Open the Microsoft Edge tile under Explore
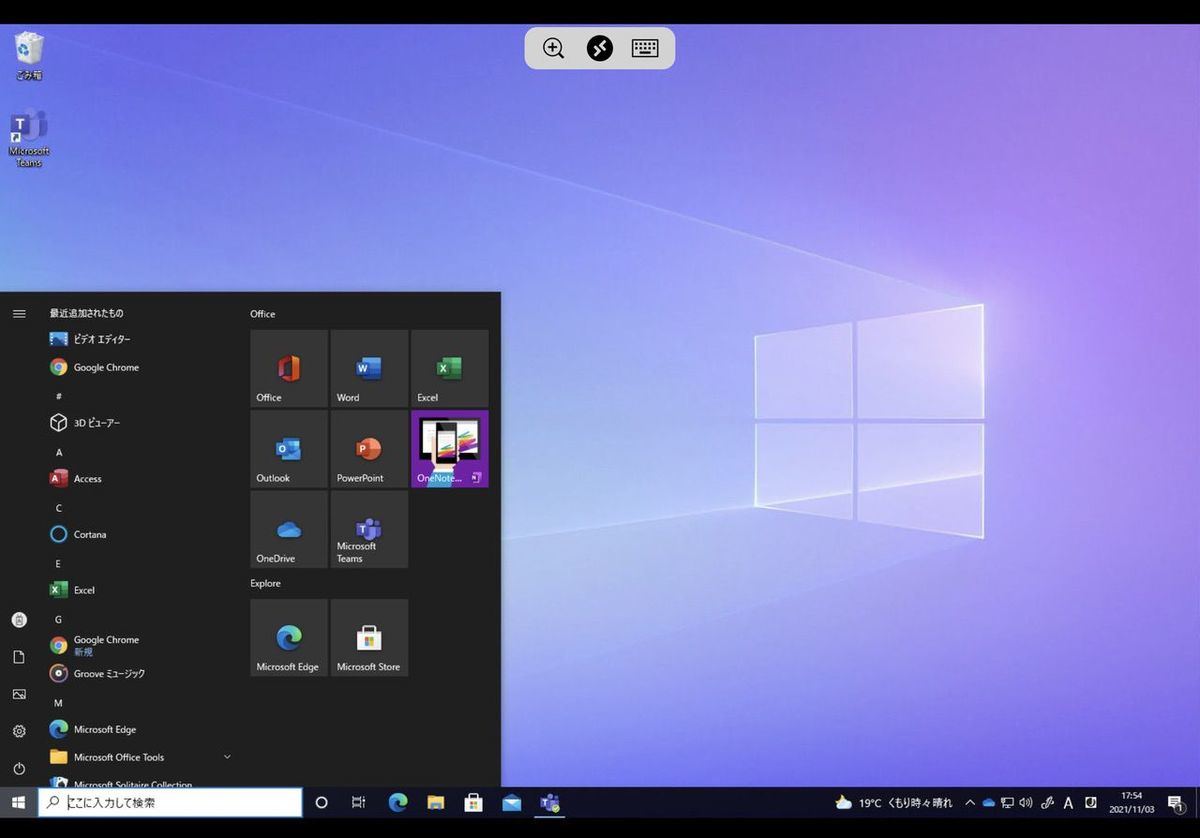The height and width of the screenshot is (838, 1200). click(x=289, y=638)
